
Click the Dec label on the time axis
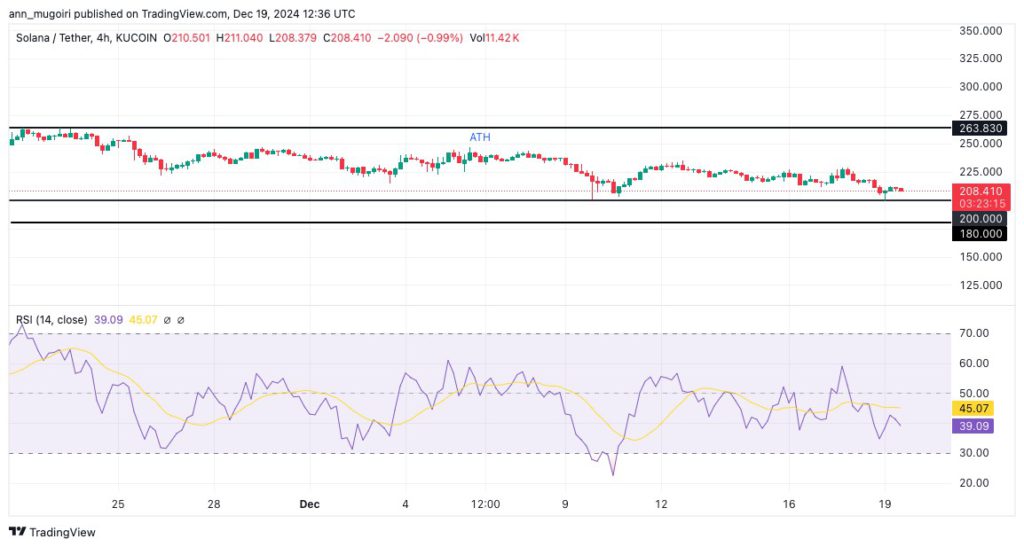pos(310,504)
